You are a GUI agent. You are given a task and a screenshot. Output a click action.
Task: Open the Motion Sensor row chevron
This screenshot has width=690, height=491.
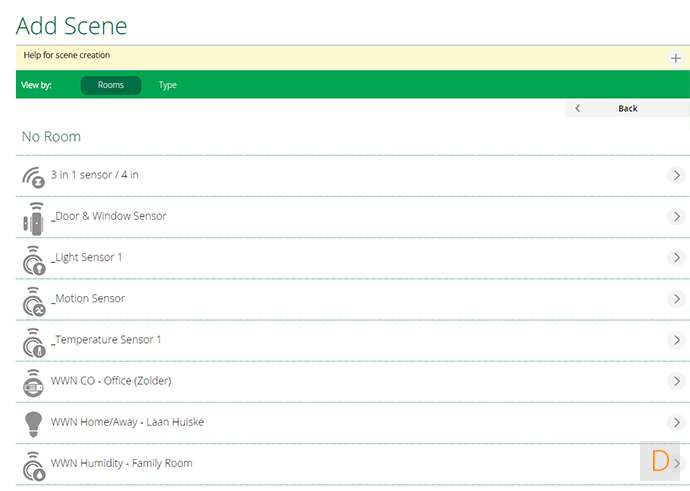pyautogui.click(x=676, y=299)
